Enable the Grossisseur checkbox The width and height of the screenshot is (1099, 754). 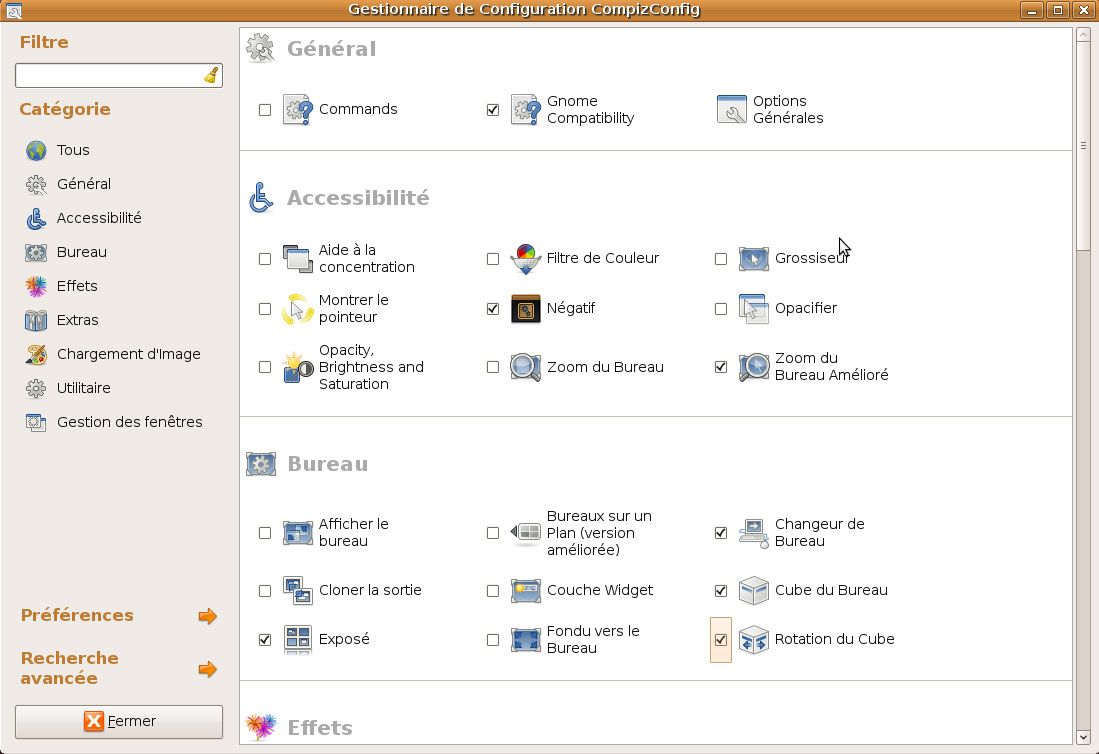721,259
